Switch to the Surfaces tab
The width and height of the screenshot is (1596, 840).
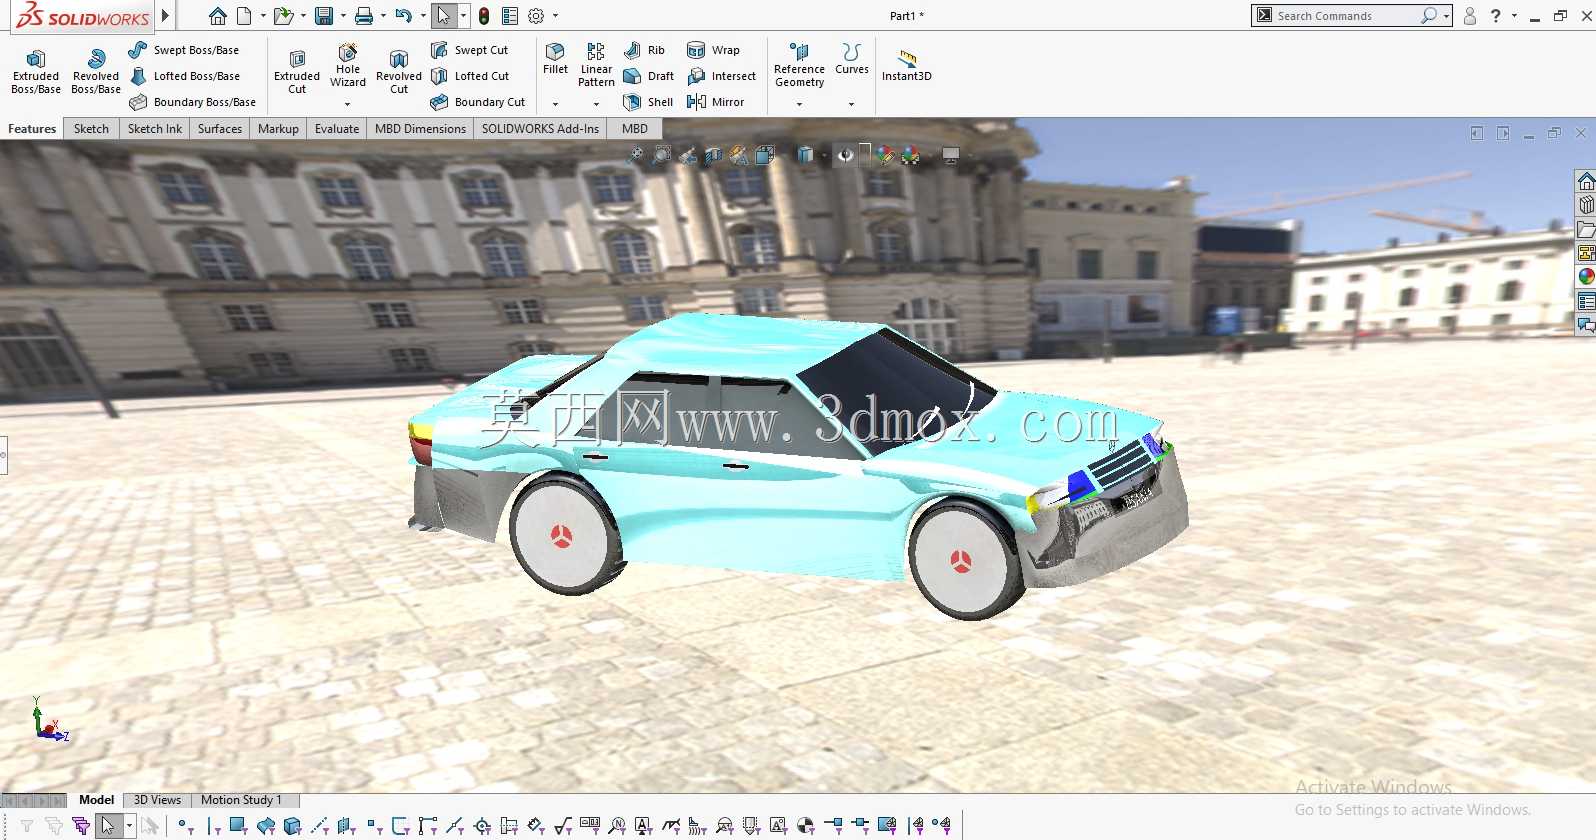[220, 129]
